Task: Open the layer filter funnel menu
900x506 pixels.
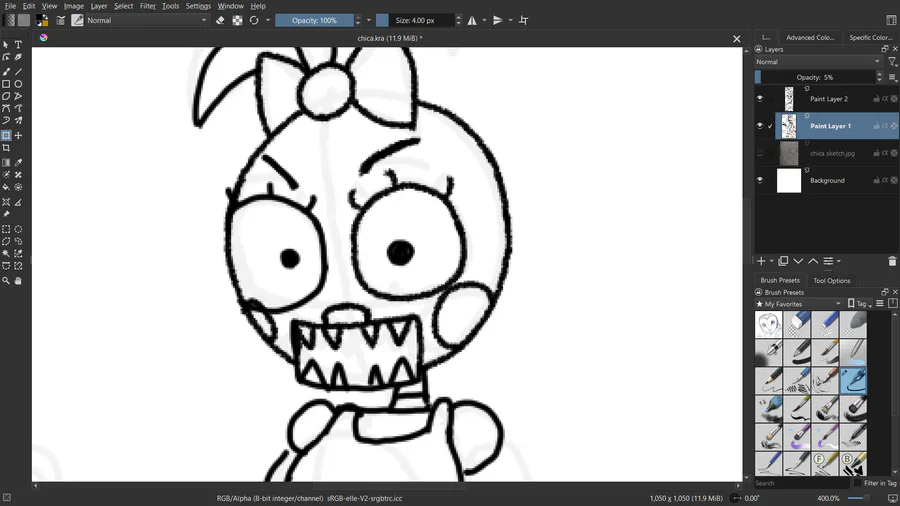Action: pyautogui.click(x=892, y=61)
